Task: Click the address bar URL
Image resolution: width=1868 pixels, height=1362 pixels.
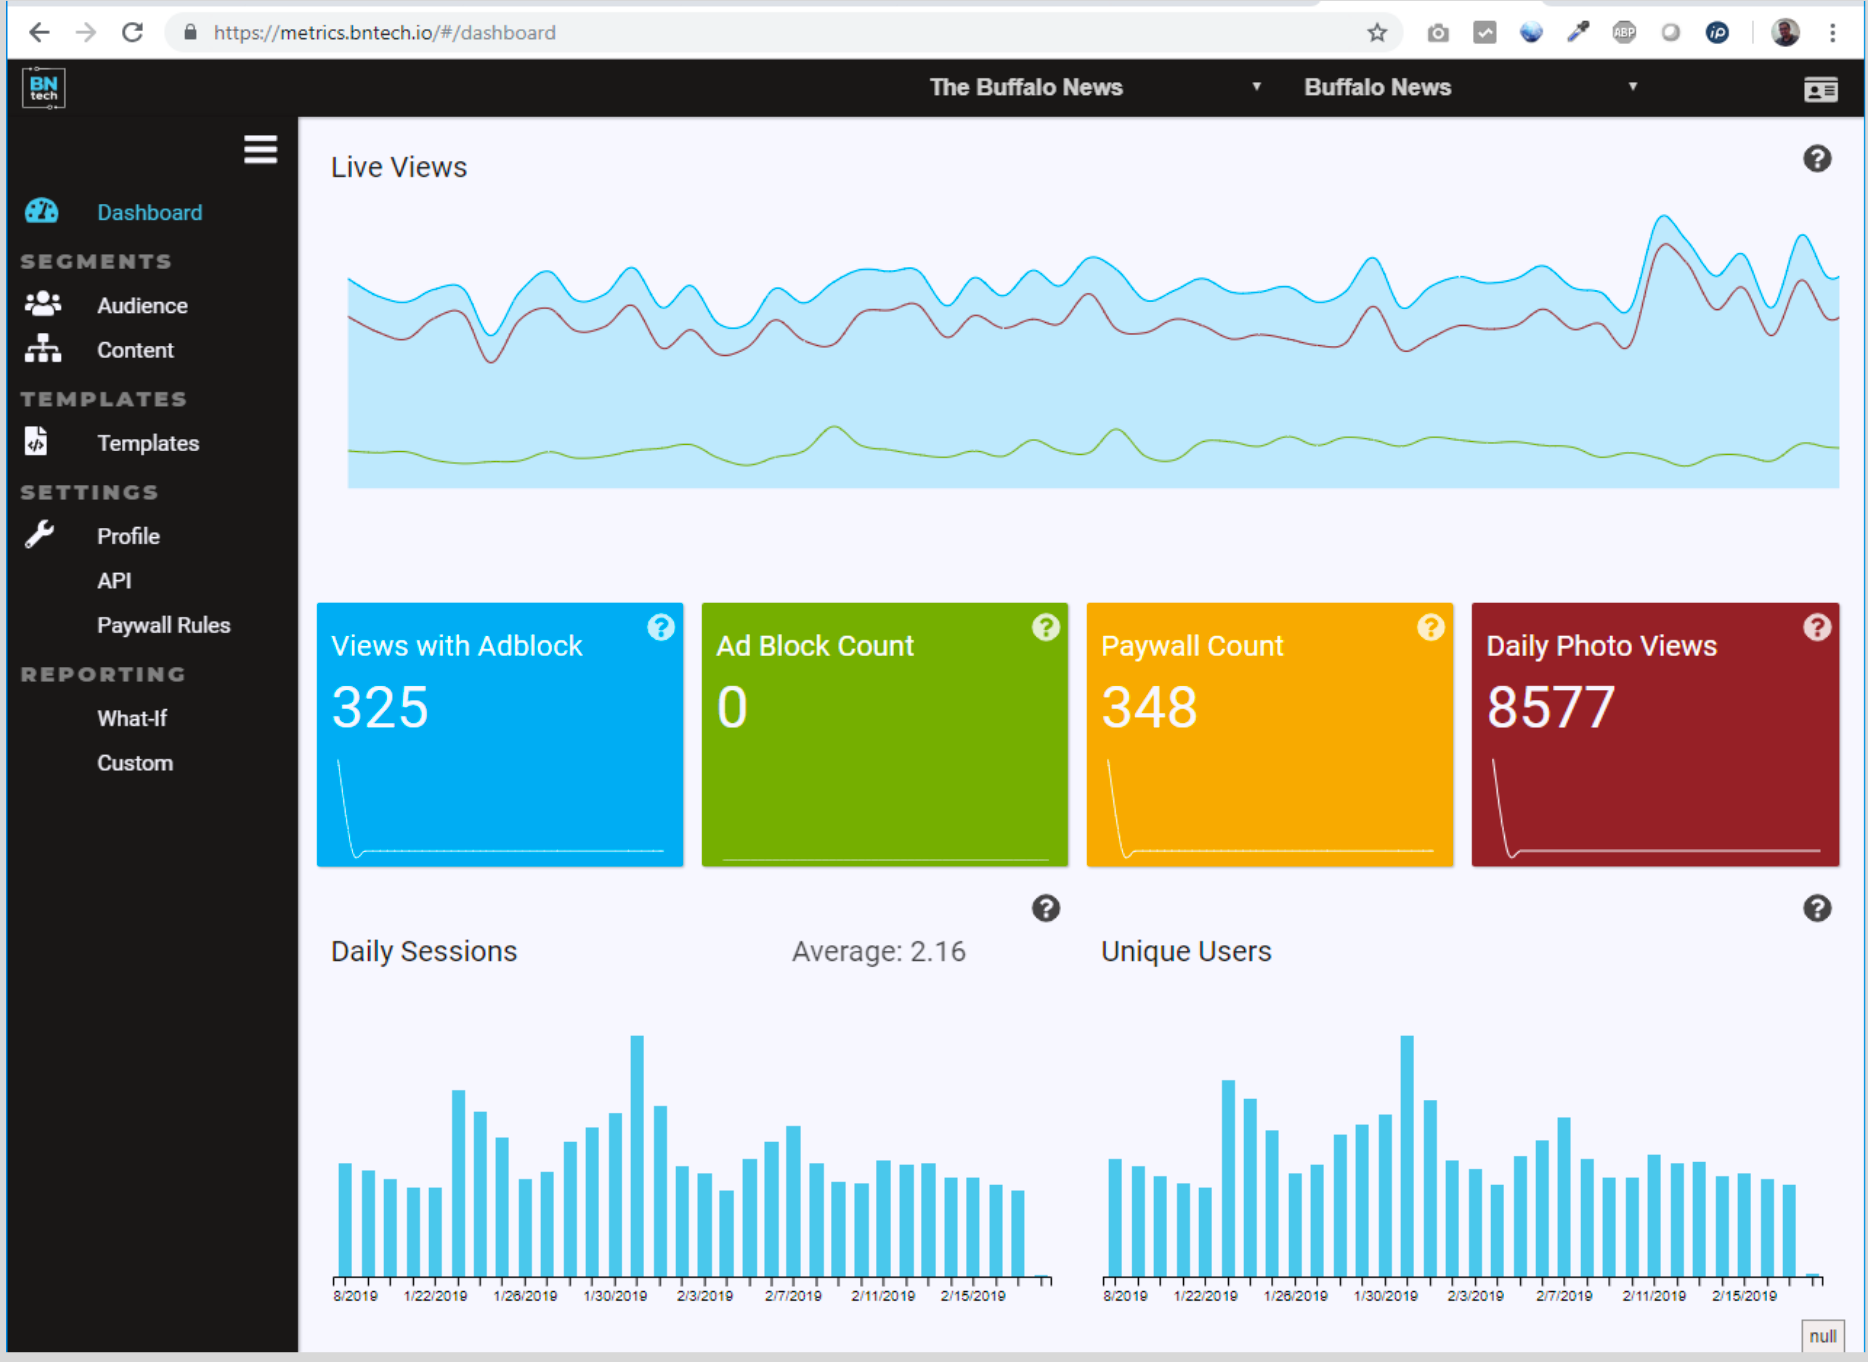Action: 385,33
